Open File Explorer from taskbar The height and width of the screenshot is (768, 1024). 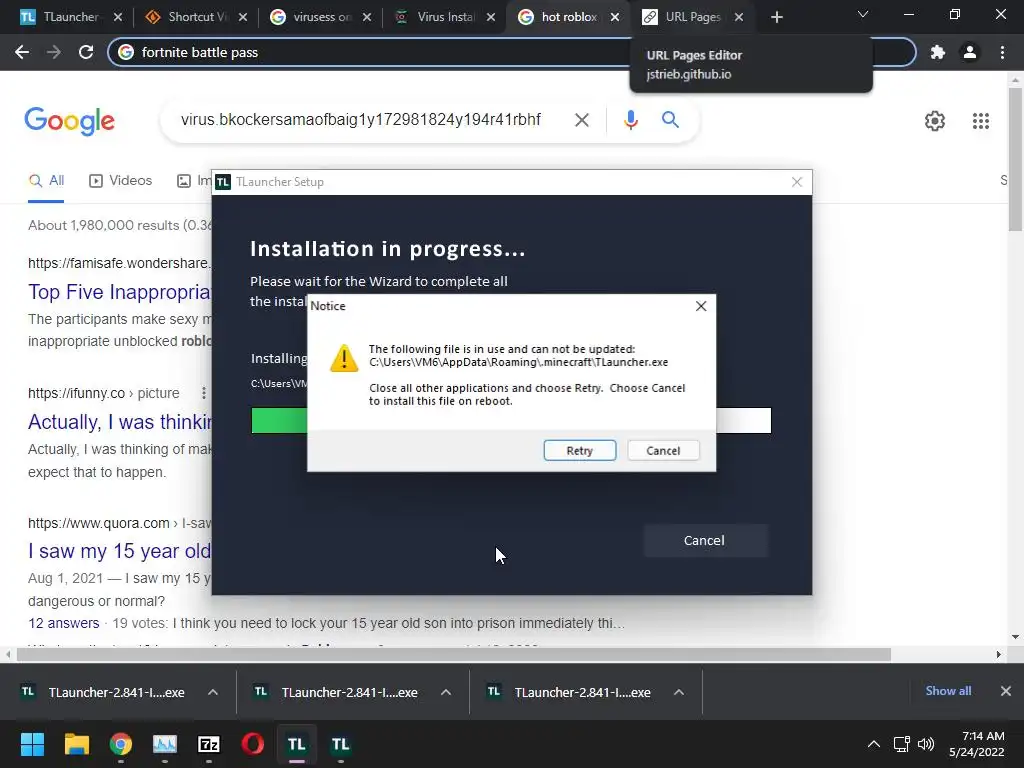pyautogui.click(x=76, y=744)
